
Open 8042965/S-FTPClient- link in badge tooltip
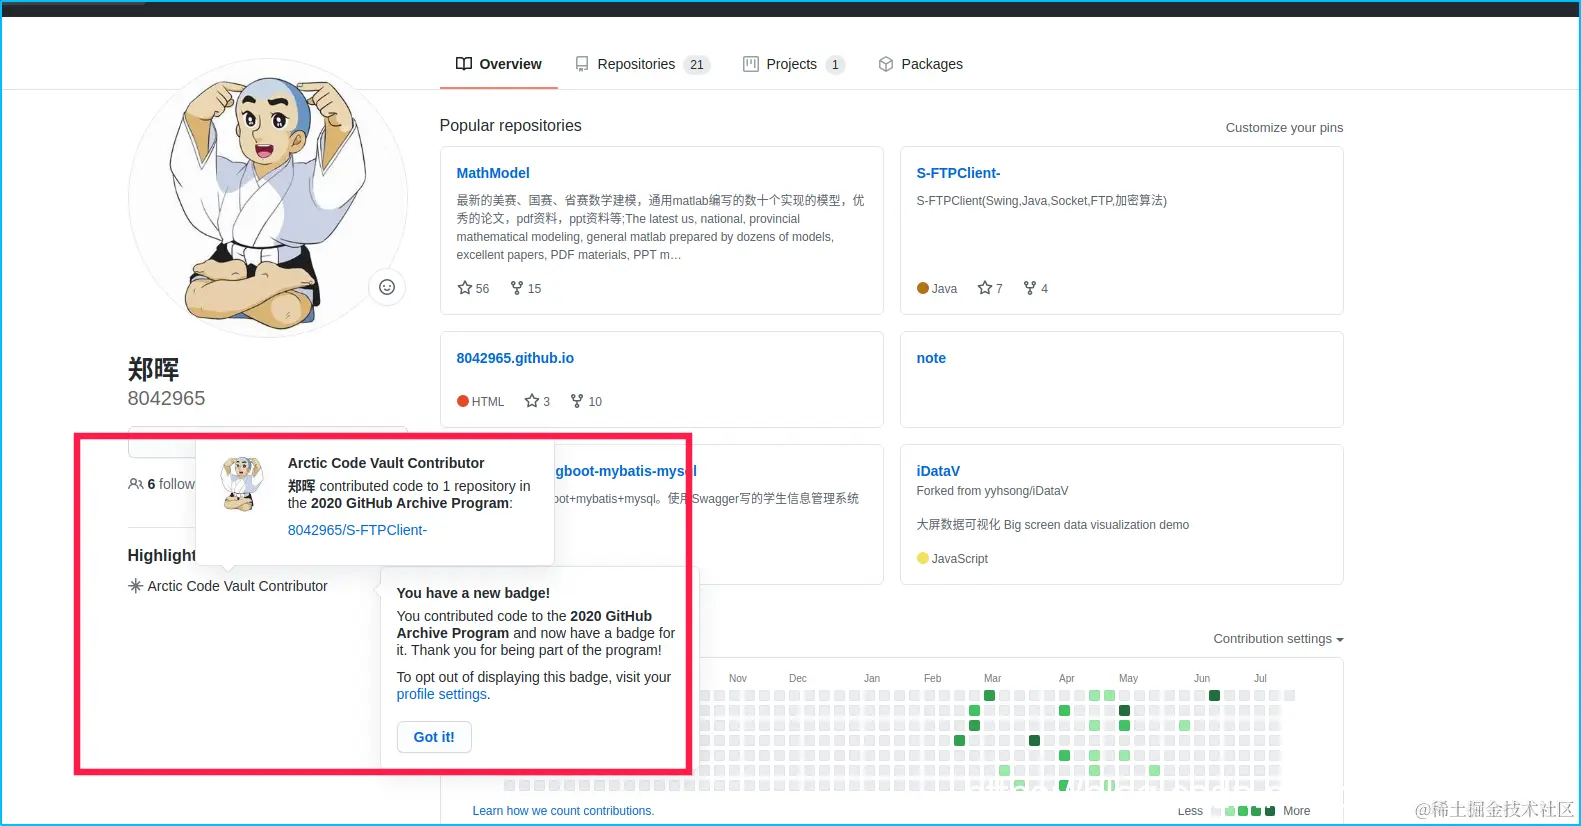point(357,530)
